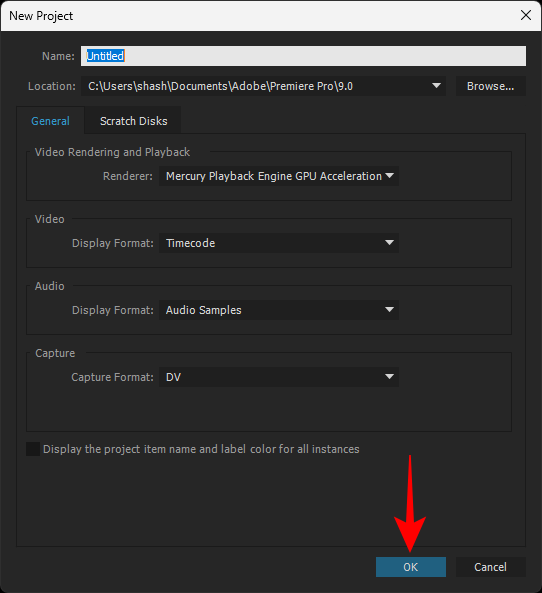Viewport: 542px width, 593px height.
Task: Switch to the Scratch Disks tab
Action: click(133, 121)
